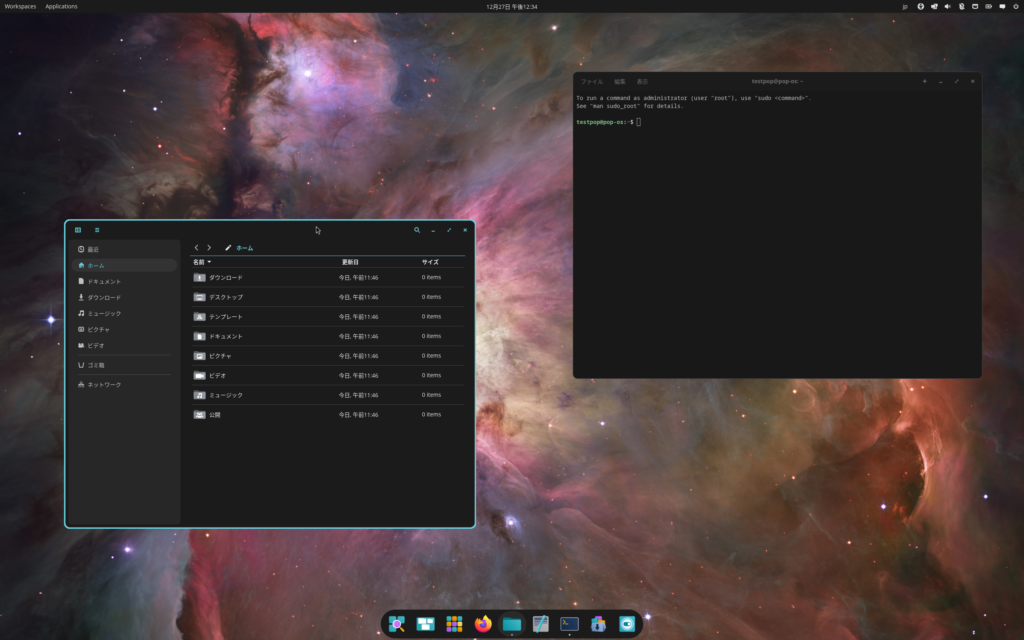The height and width of the screenshot is (640, 1024).
Task: Sort files by 更新日 column header
Action: (350, 262)
